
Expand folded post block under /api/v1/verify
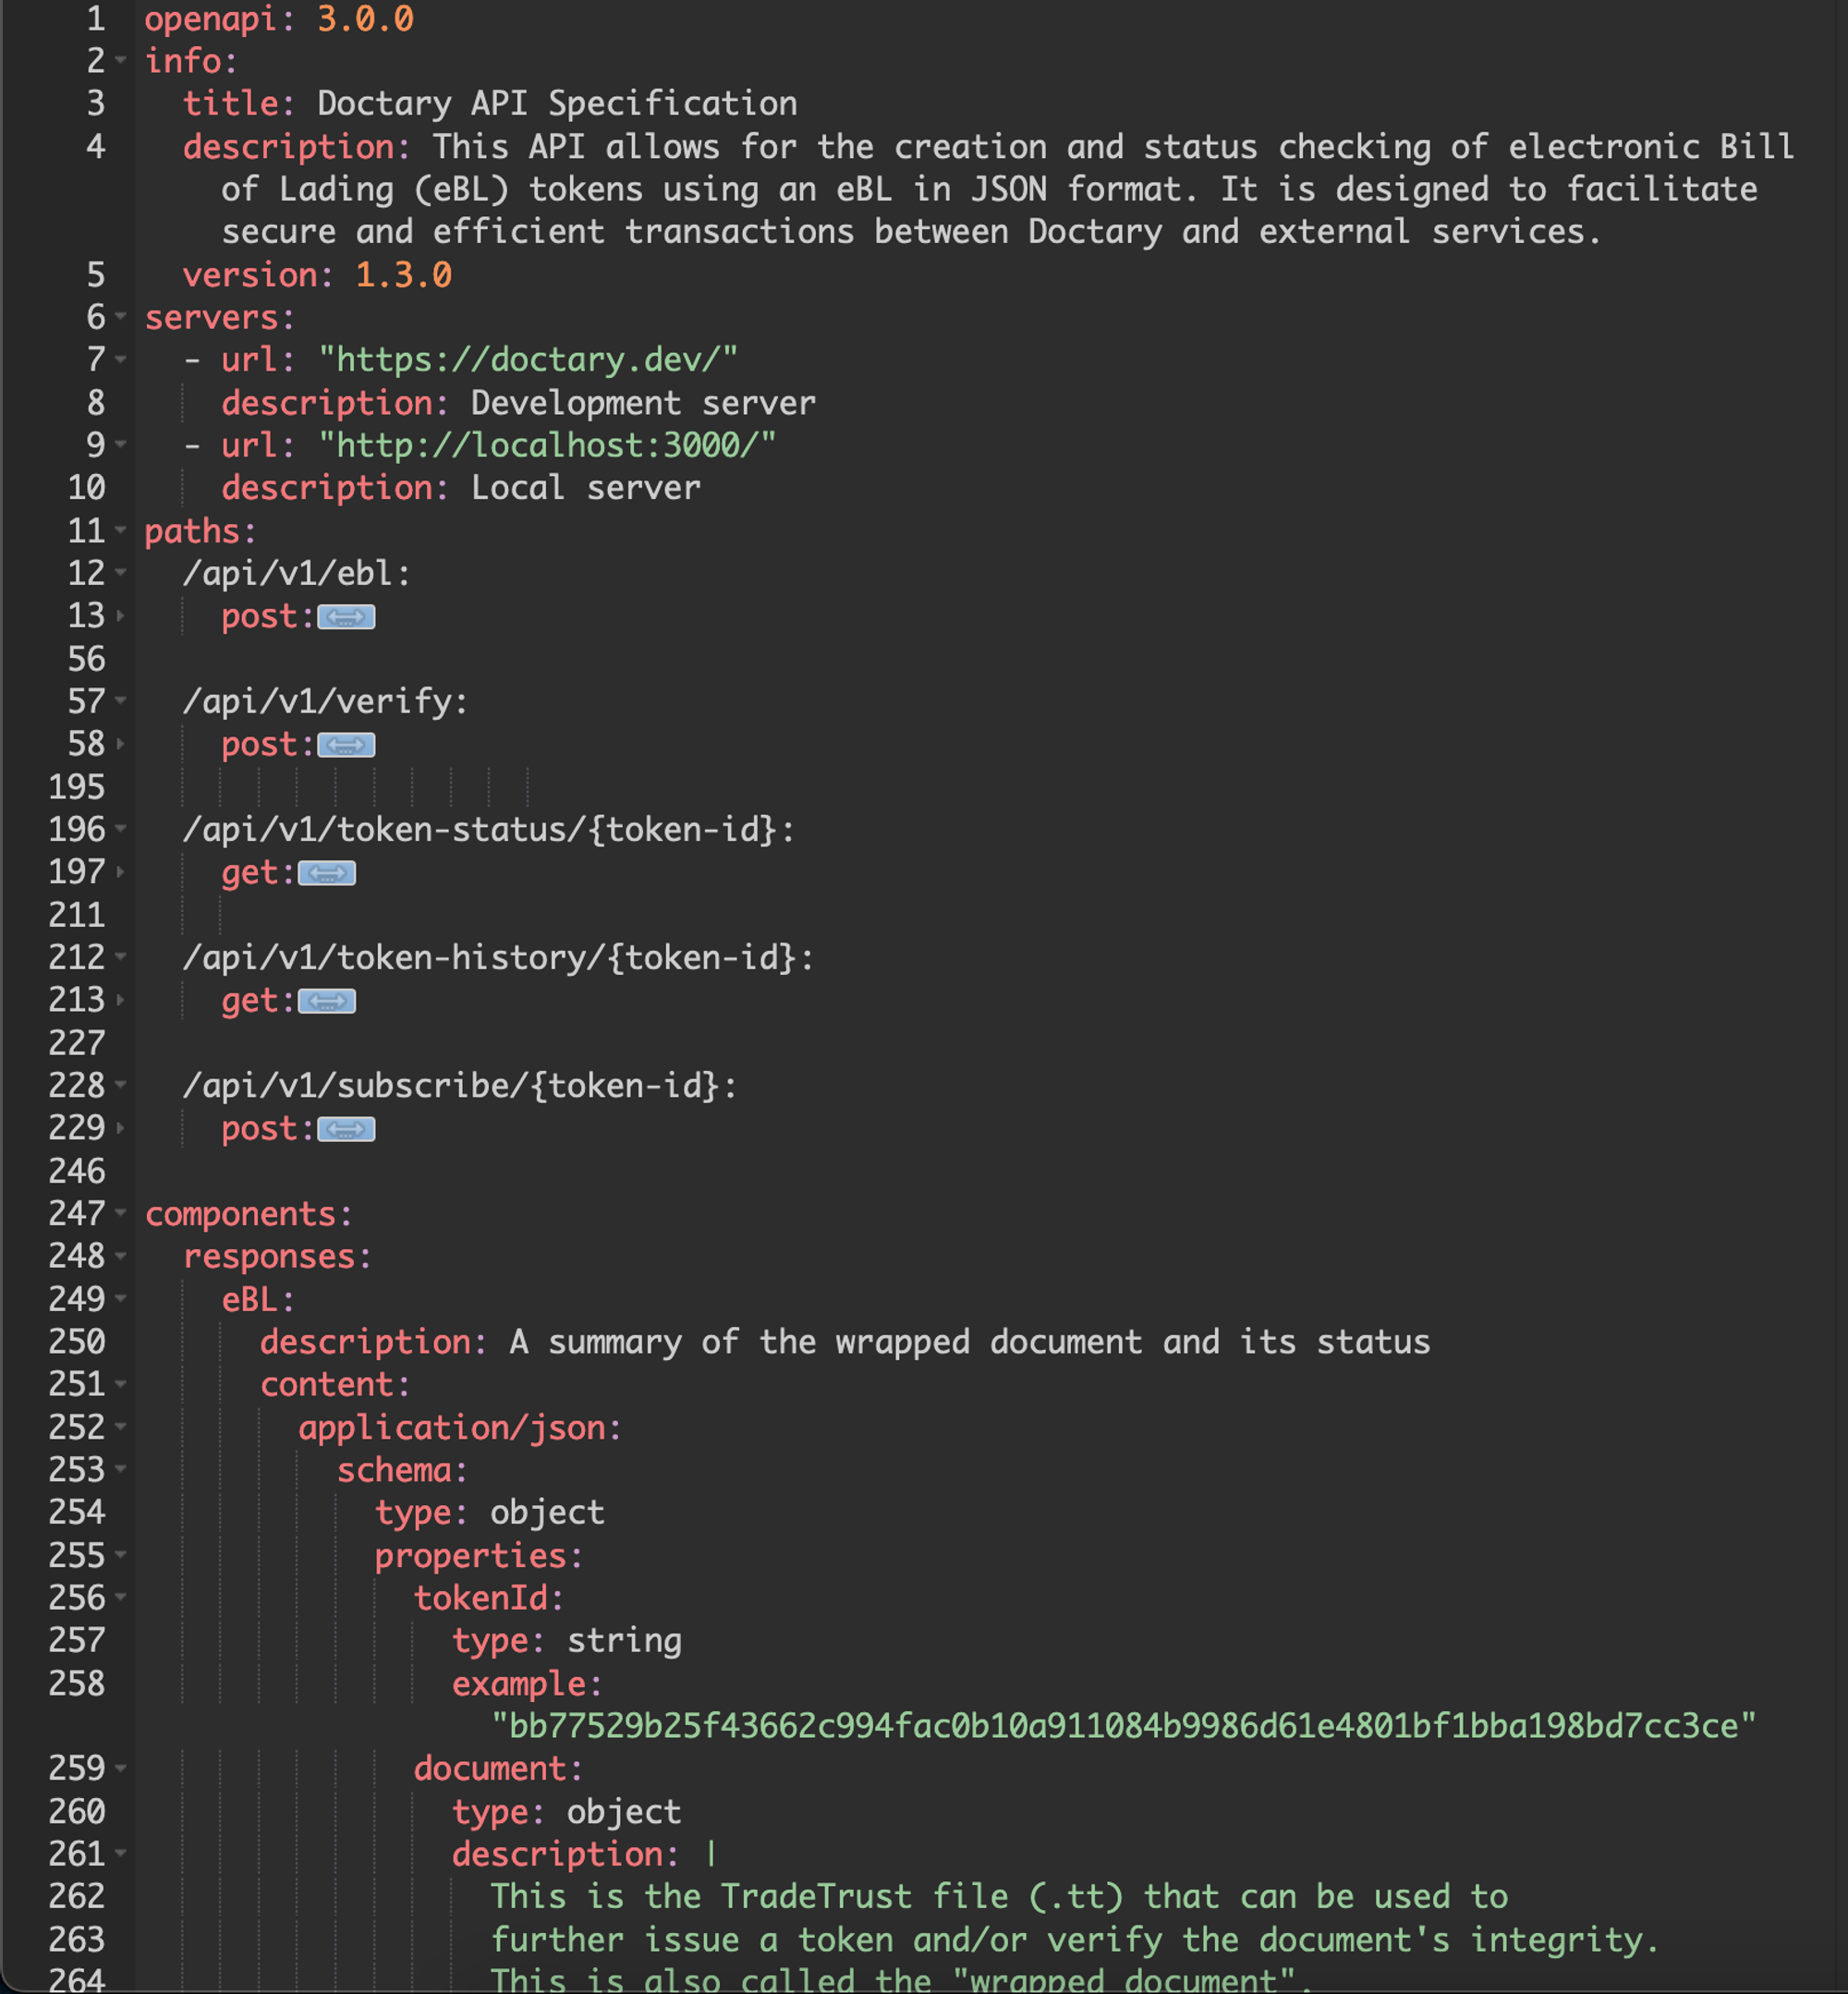(x=346, y=745)
